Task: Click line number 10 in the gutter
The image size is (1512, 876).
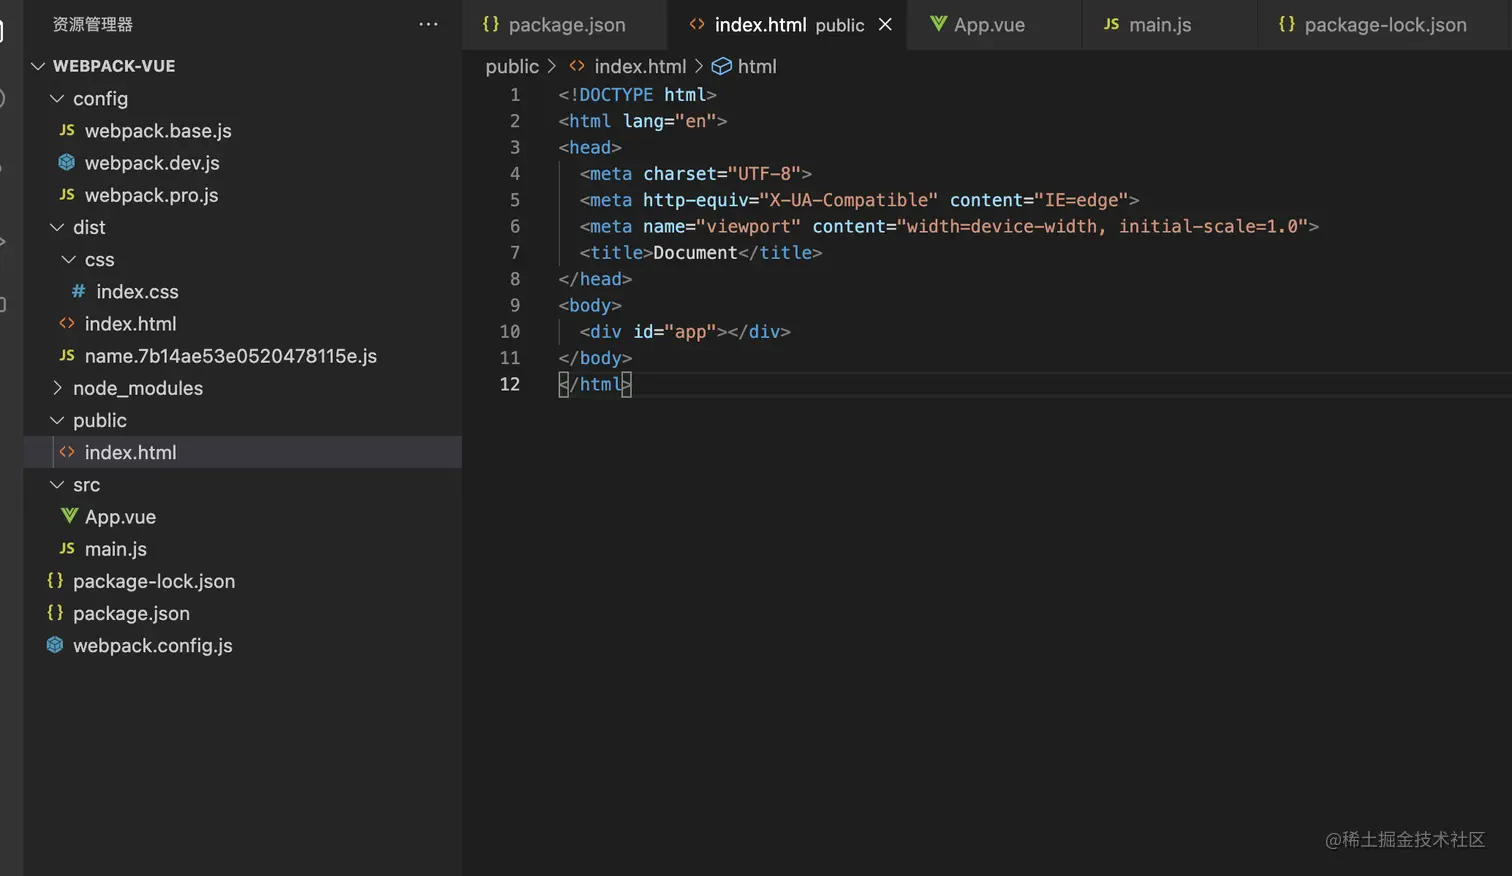Action: (509, 331)
